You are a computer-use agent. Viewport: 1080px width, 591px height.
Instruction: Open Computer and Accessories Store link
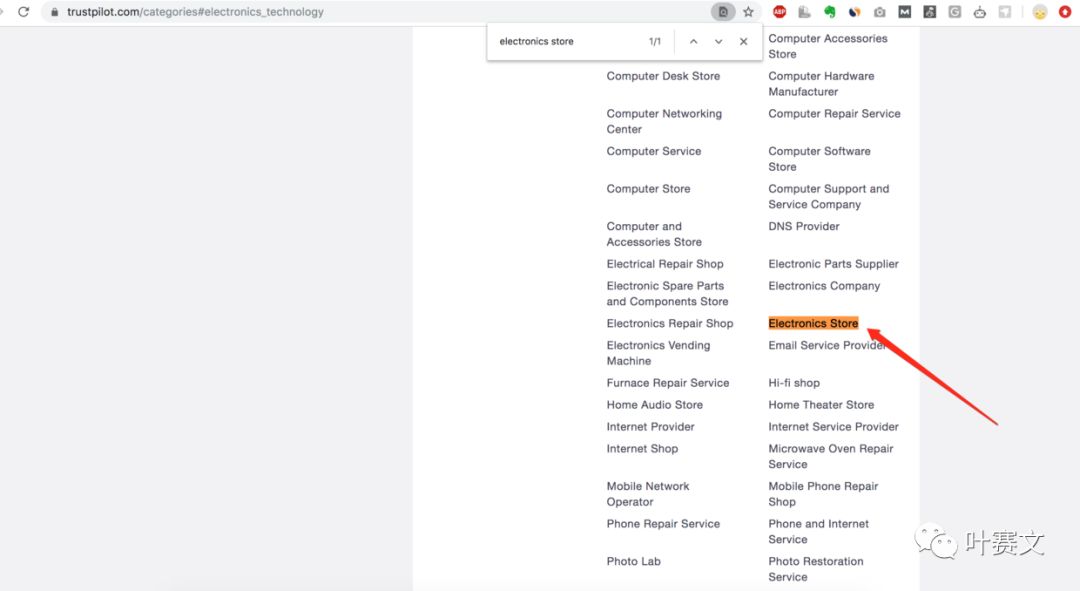pyautogui.click(x=654, y=234)
